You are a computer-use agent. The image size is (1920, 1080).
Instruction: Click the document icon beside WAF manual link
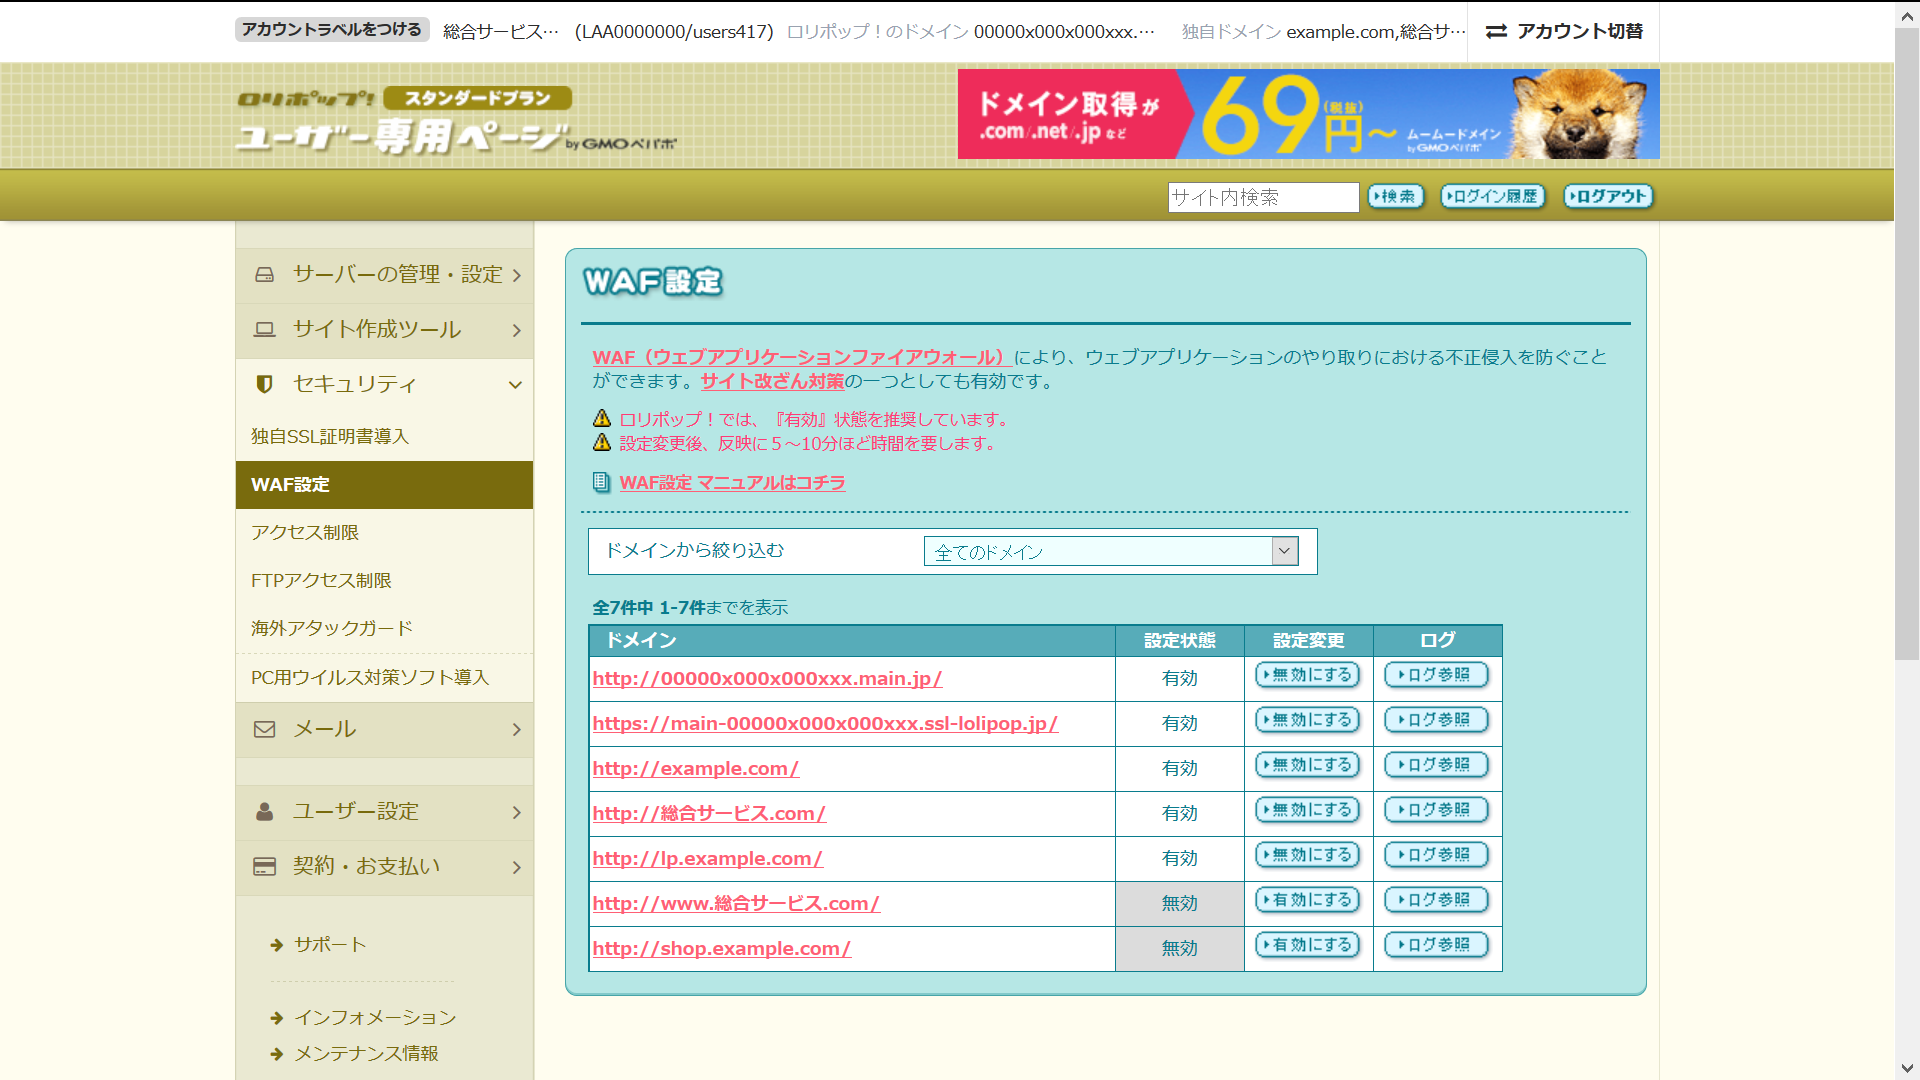coord(601,482)
